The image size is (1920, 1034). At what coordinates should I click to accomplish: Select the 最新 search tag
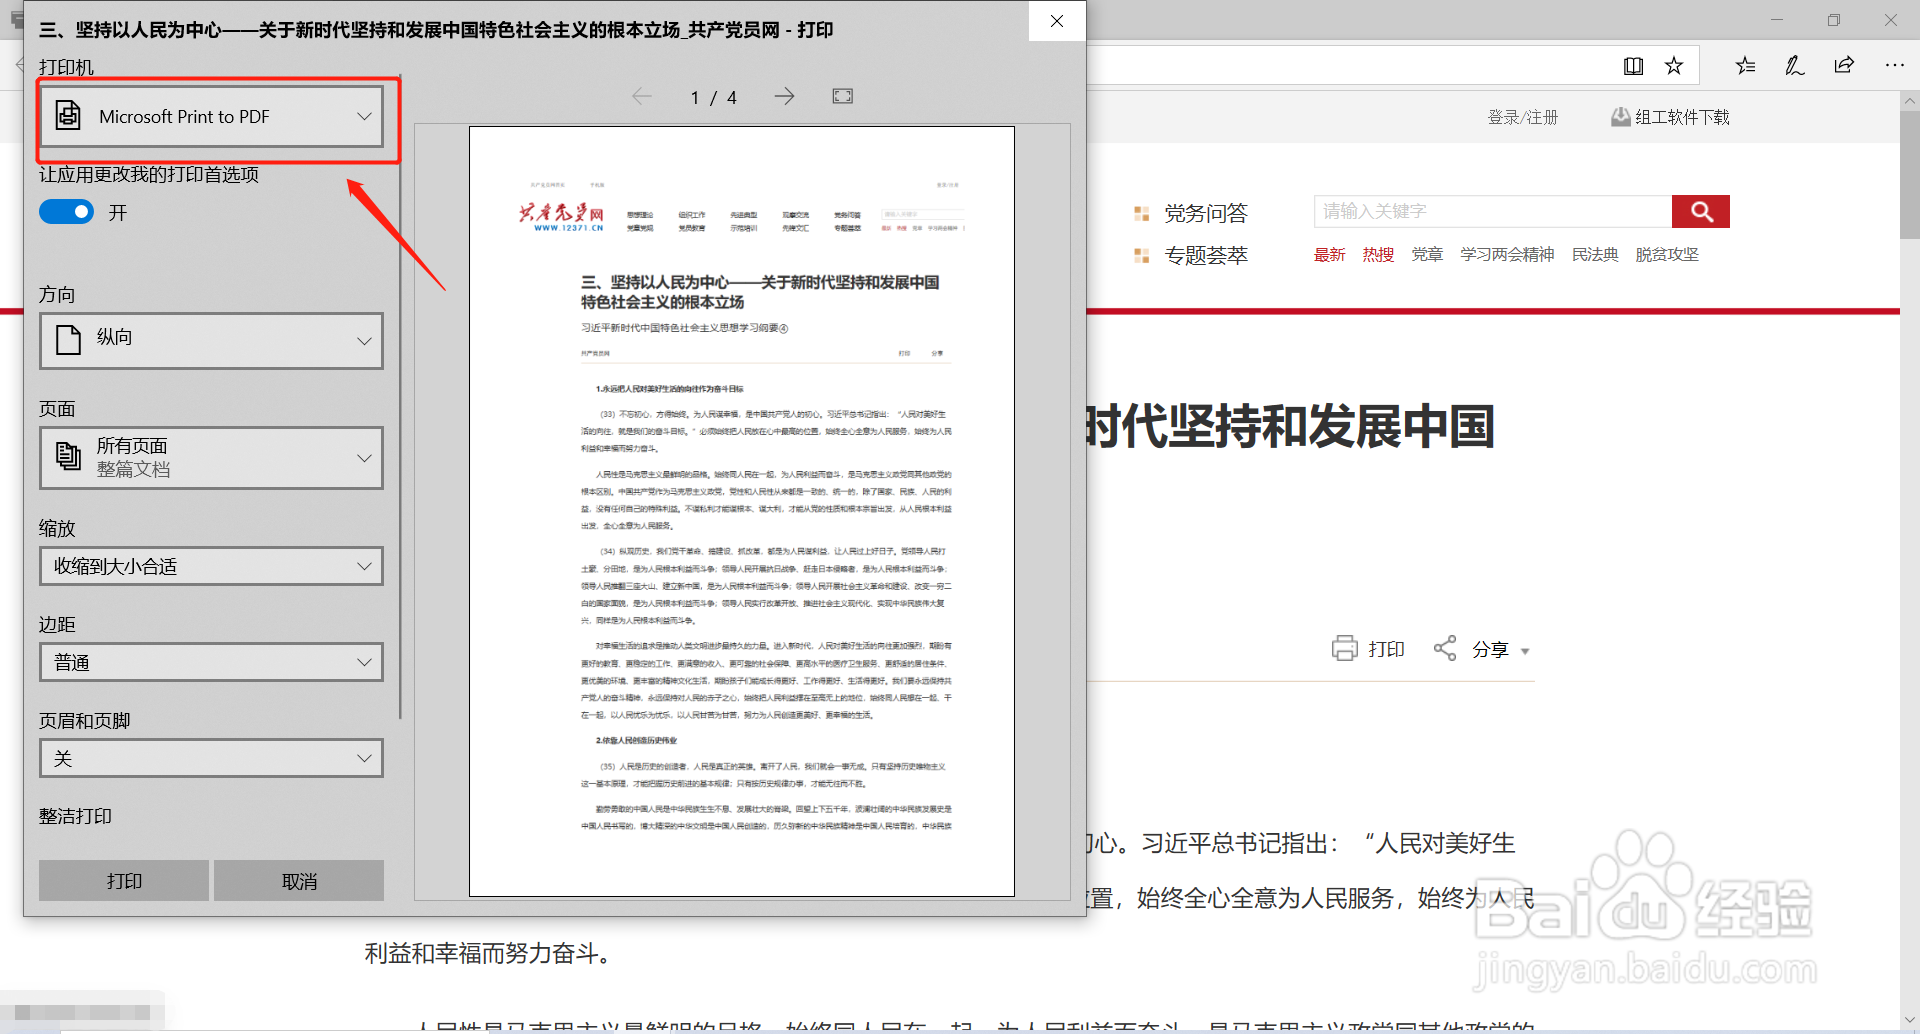1329,254
